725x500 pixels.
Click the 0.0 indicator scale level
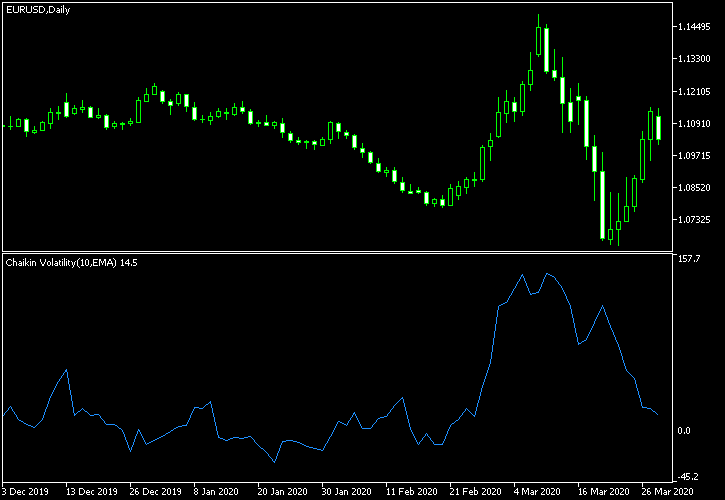[x=684, y=431]
